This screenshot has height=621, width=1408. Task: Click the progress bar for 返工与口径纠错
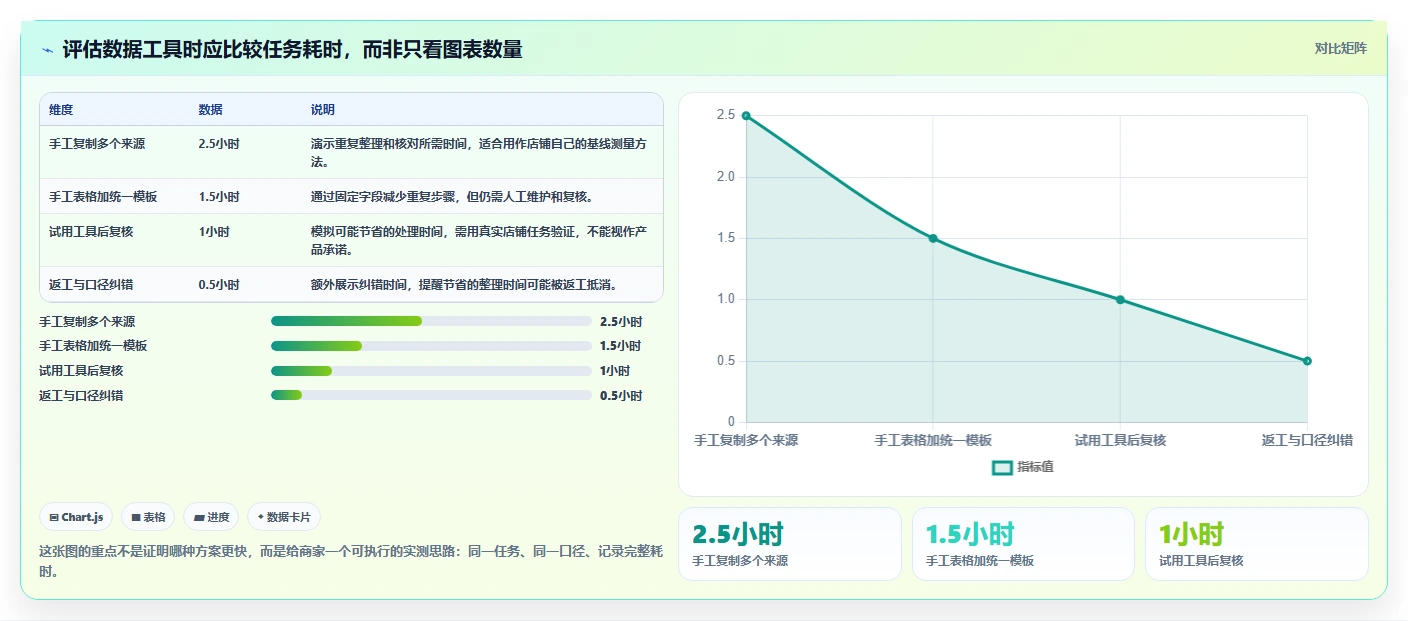click(x=431, y=395)
